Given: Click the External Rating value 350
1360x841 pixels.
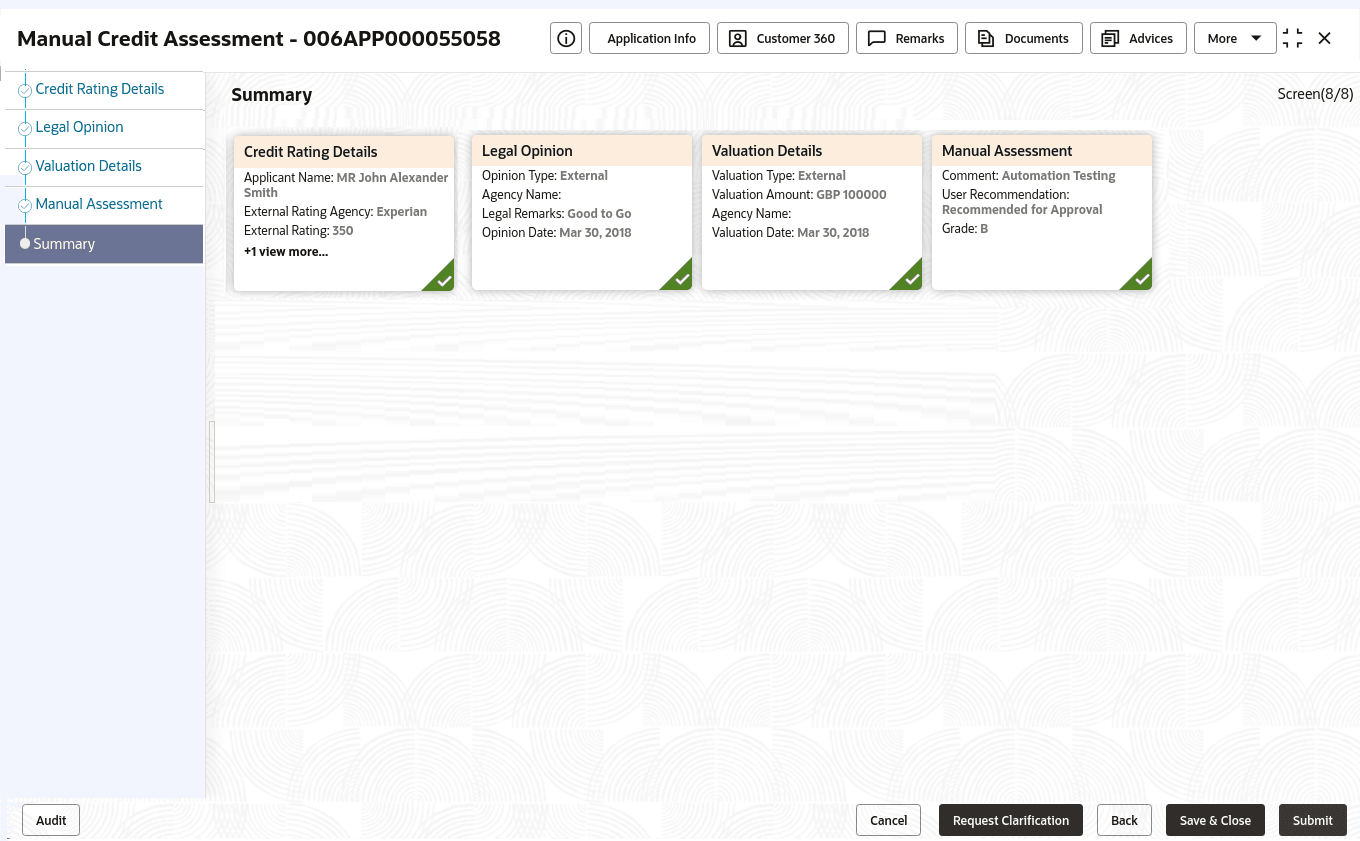Looking at the screenshot, I should 343,231.
